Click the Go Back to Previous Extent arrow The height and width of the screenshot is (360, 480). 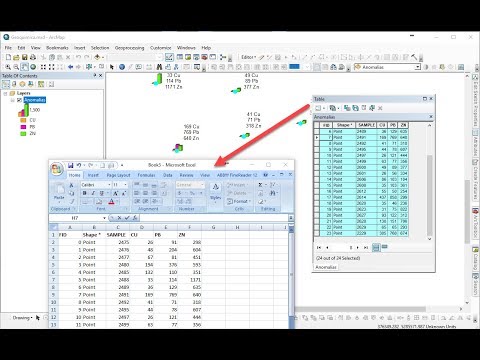point(70,67)
